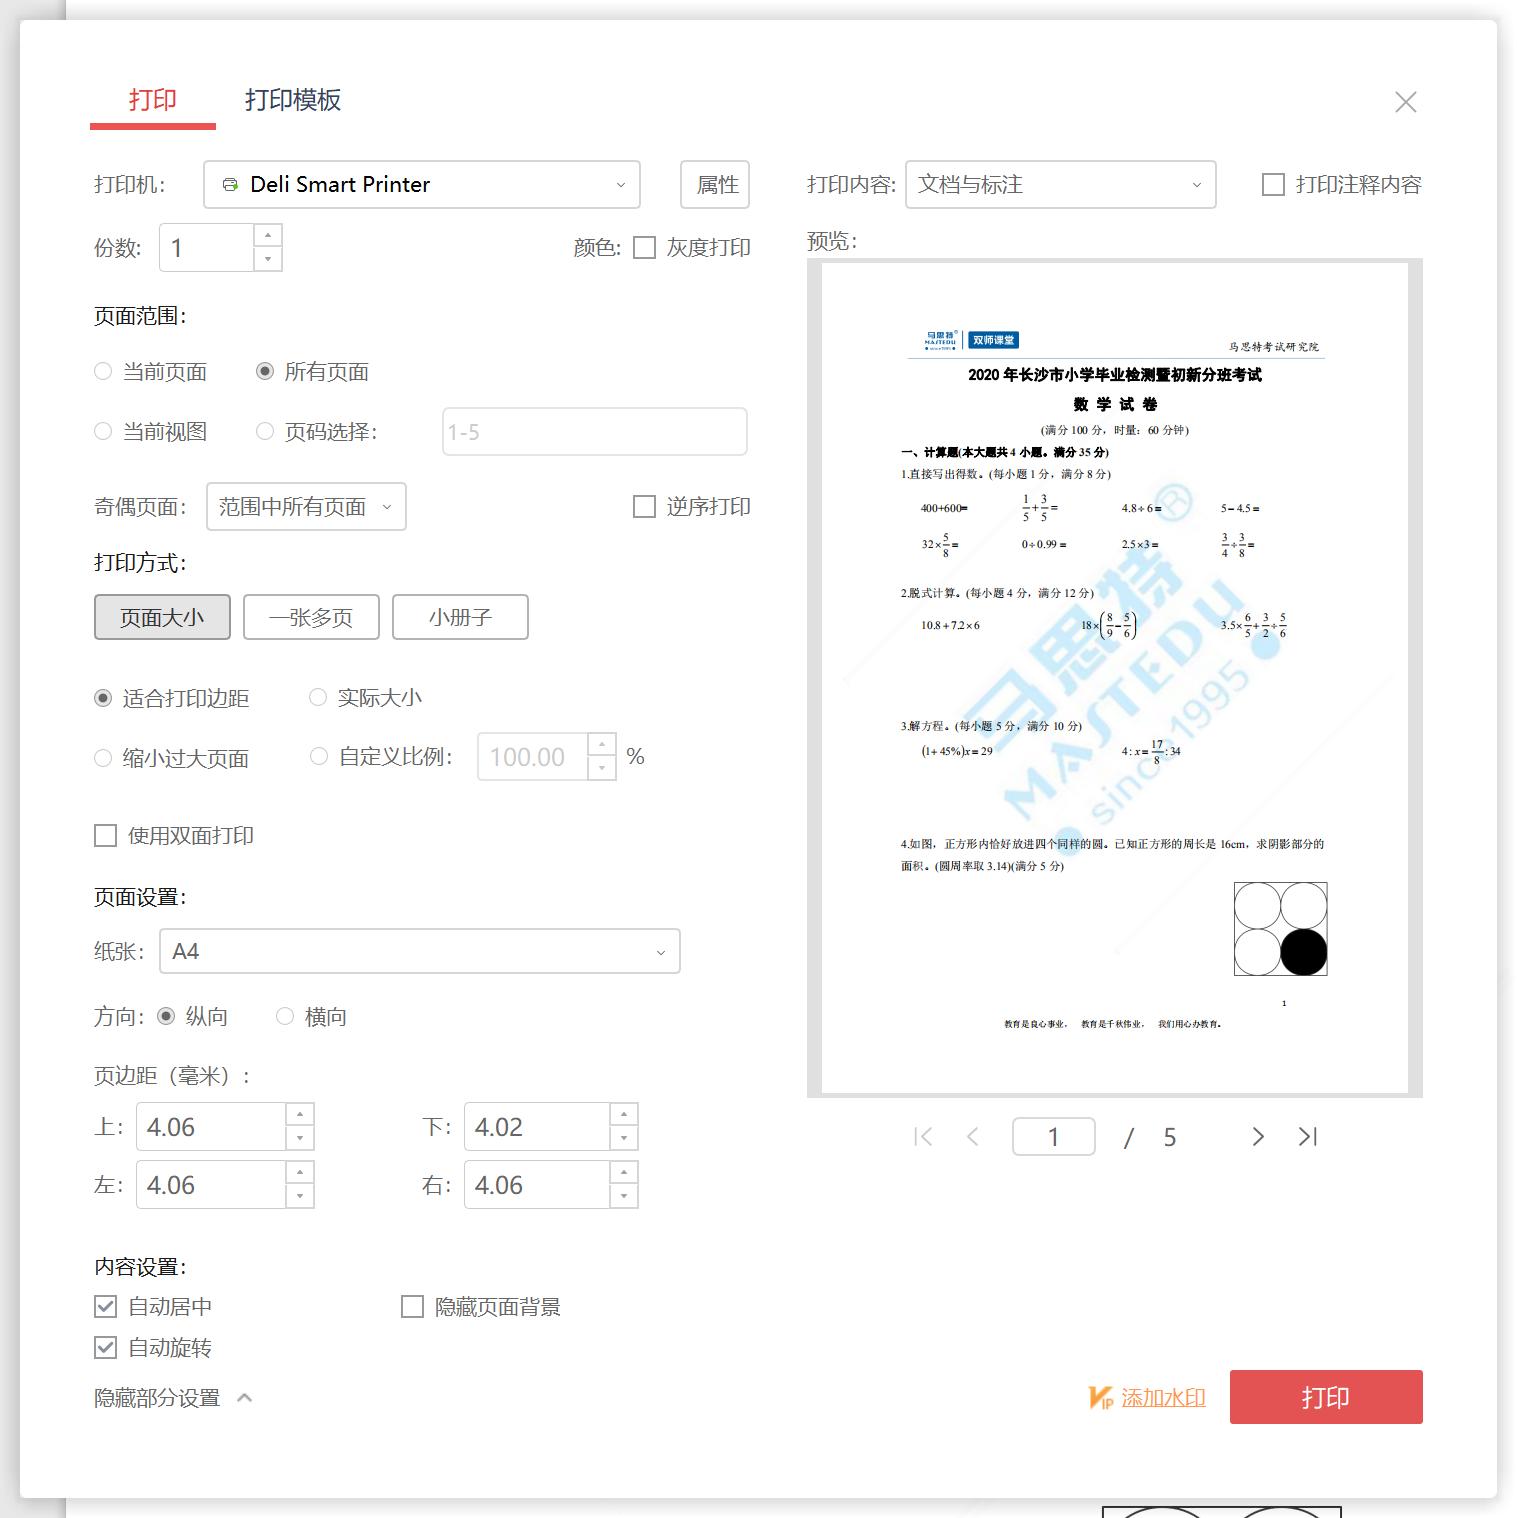Screen dimensions: 1517x1518
Task: Open 属性 printer properties
Action: point(714,184)
